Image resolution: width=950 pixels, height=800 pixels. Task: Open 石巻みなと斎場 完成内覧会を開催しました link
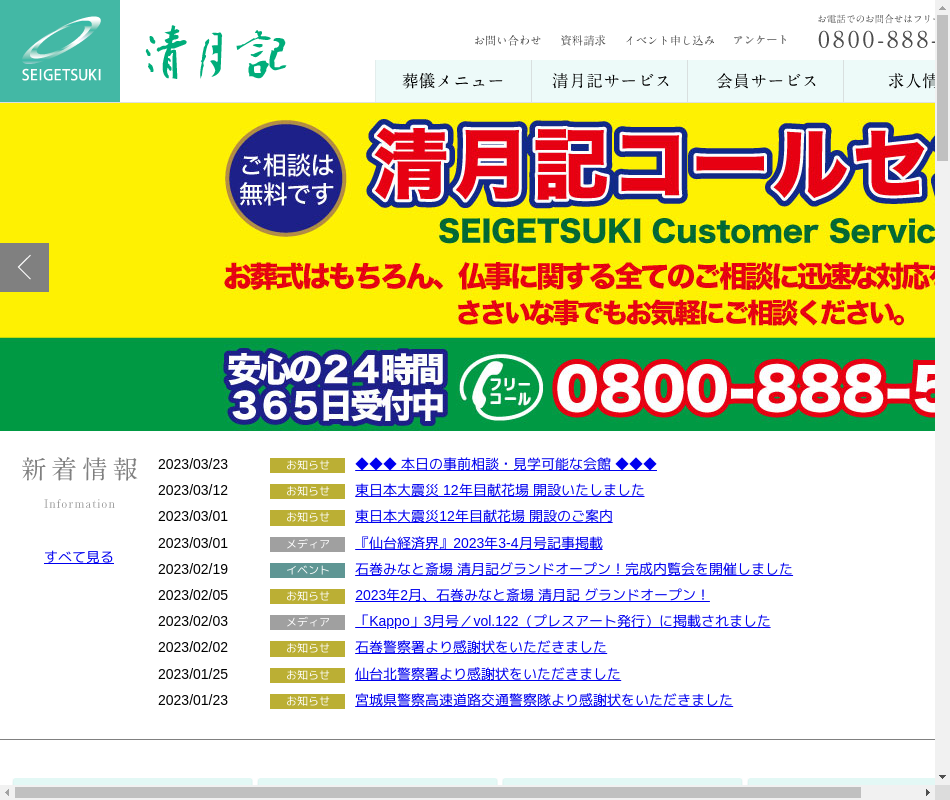pyautogui.click(x=574, y=569)
